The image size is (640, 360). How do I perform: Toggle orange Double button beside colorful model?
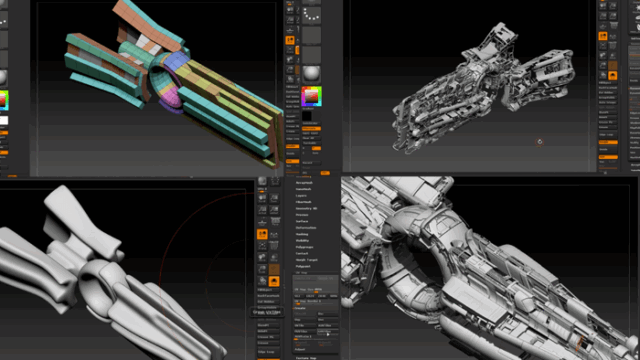coord(292,146)
